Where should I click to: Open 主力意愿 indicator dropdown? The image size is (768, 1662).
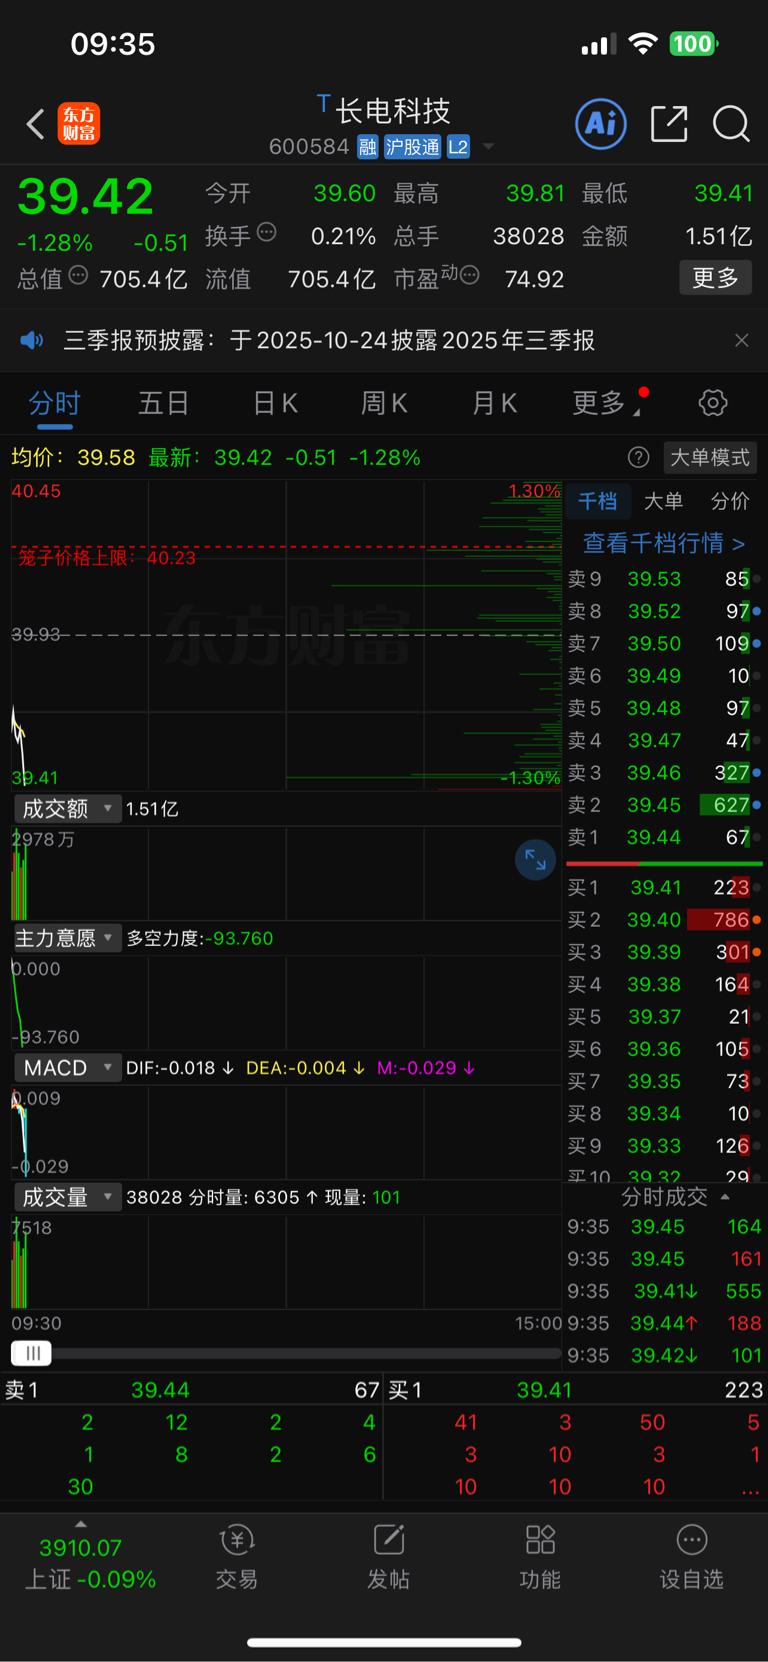(x=67, y=938)
